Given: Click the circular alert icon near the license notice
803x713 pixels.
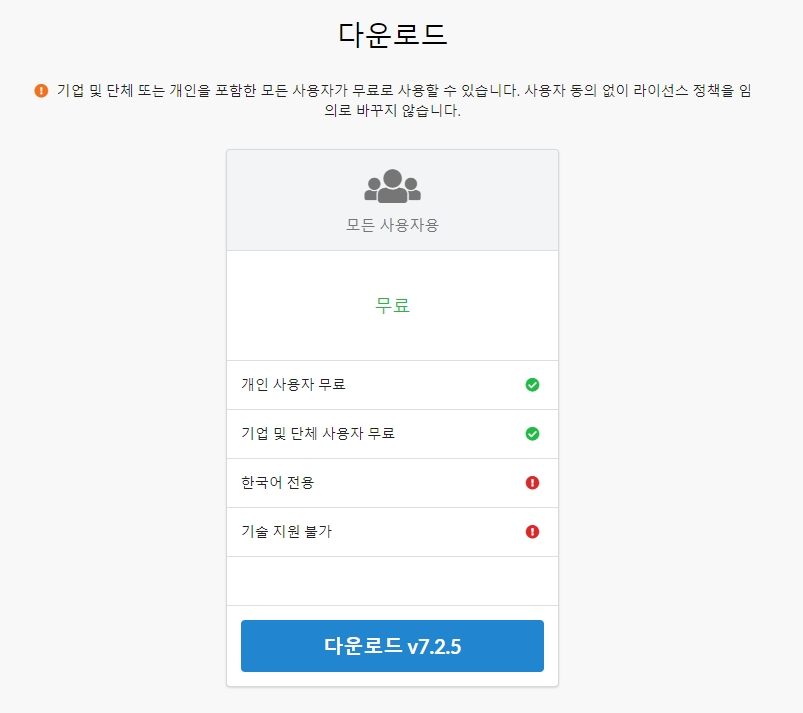Looking at the screenshot, I should [39, 90].
